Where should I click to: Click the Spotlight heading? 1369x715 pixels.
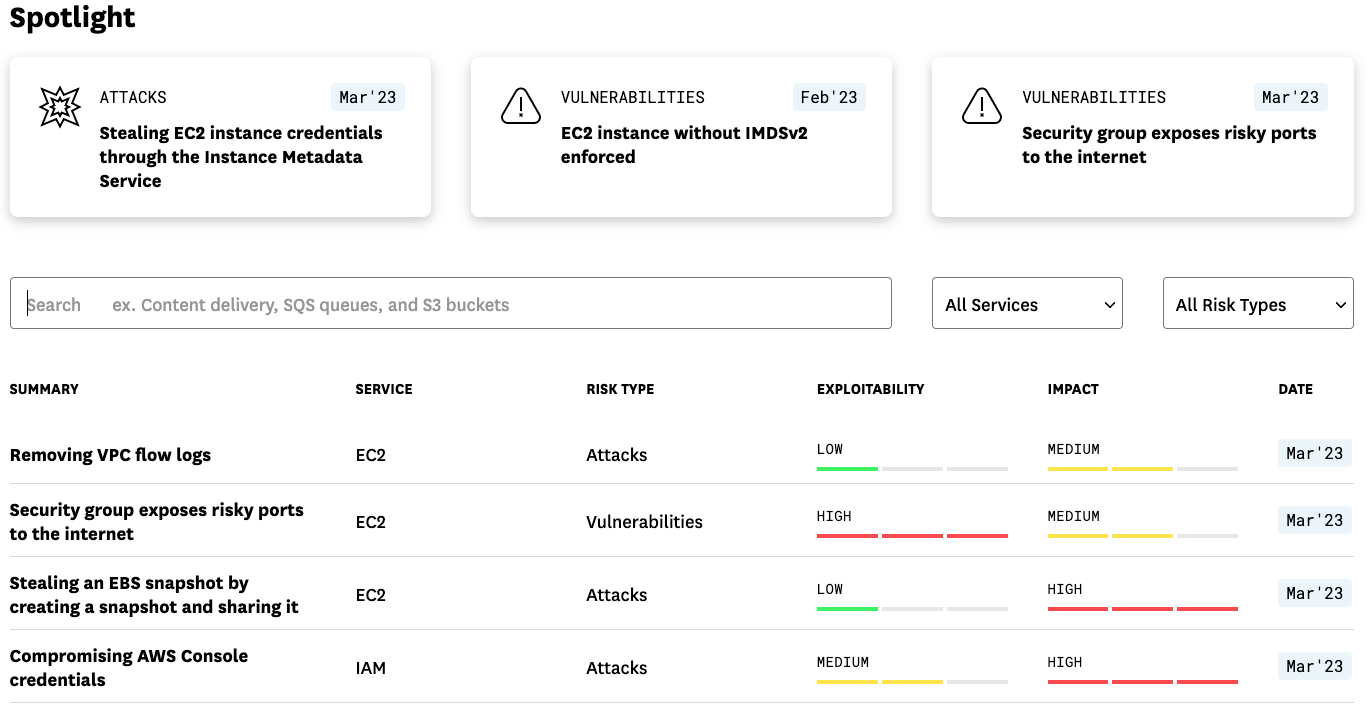(73, 17)
